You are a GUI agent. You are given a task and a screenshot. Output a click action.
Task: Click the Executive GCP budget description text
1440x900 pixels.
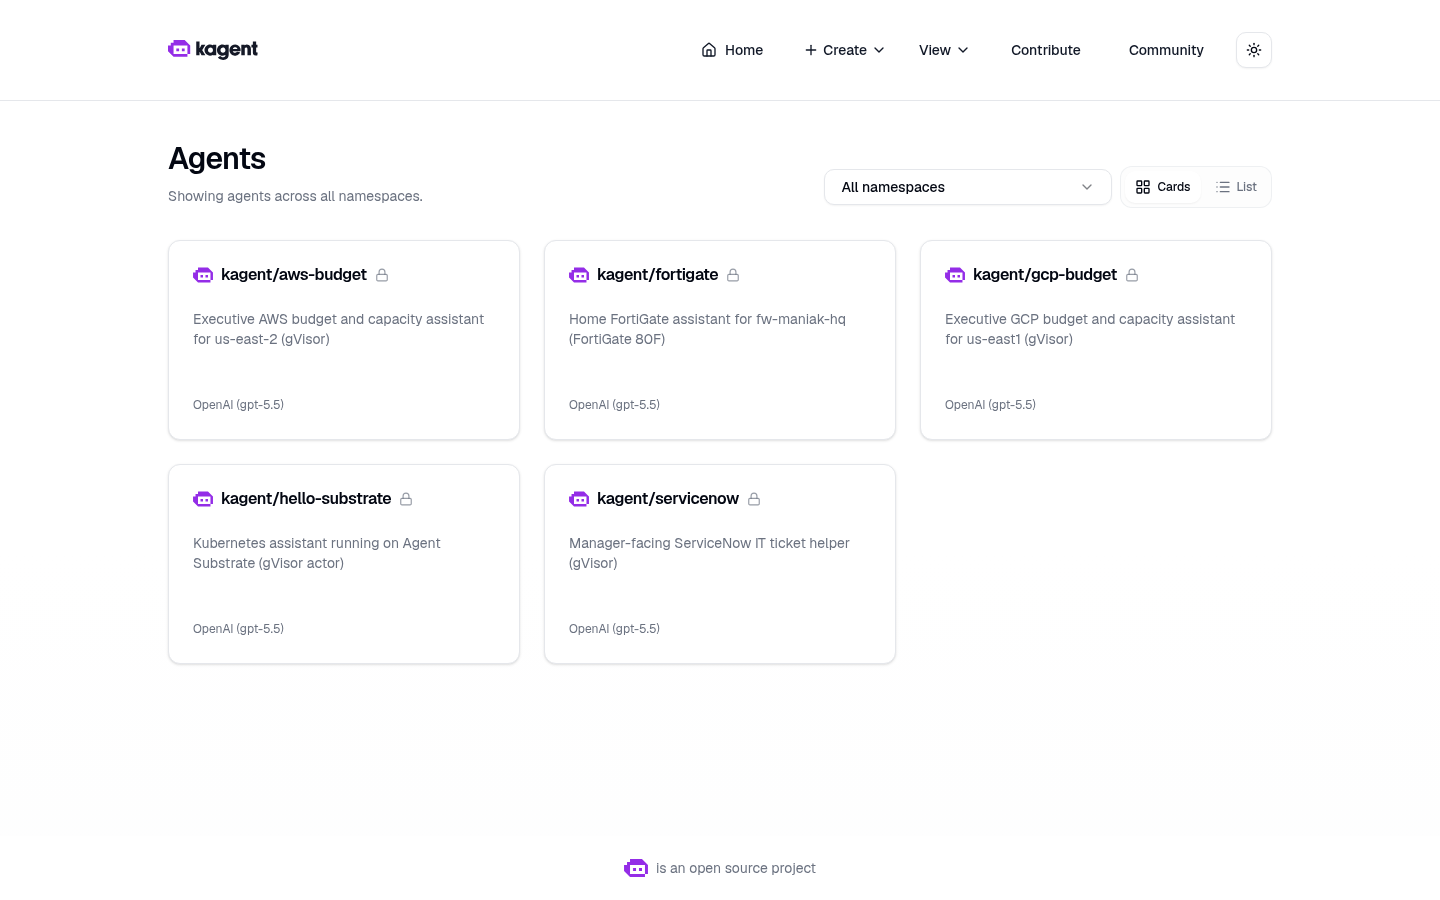point(1090,329)
